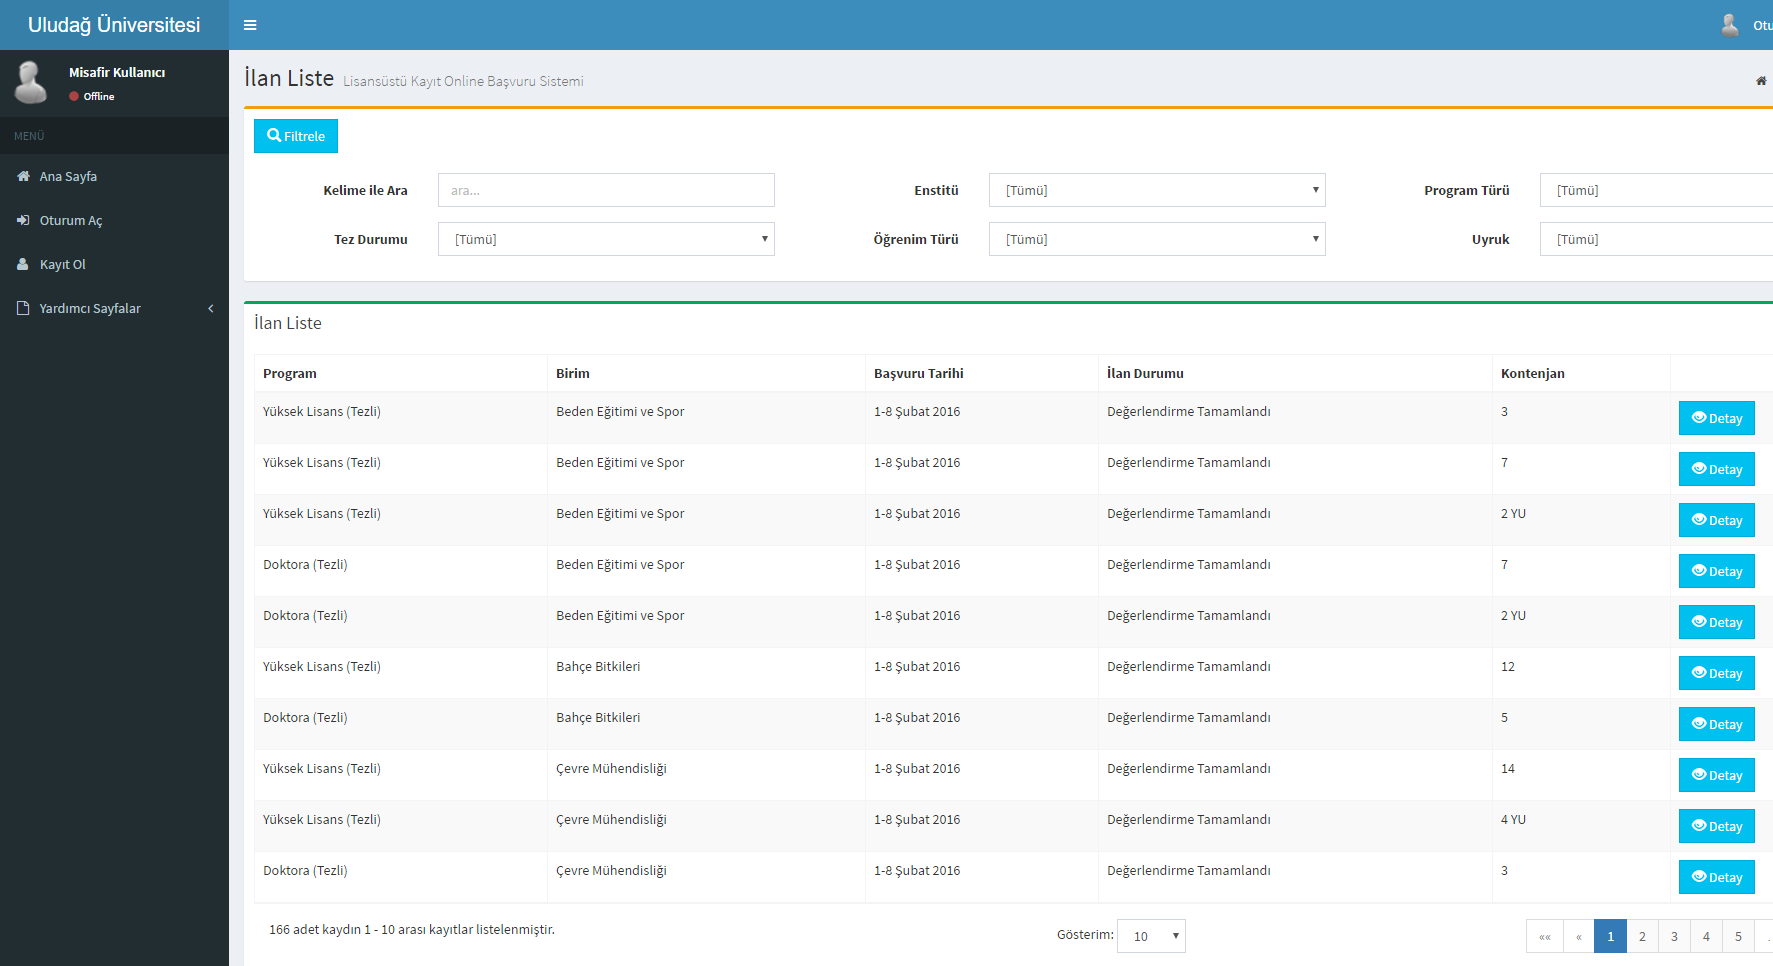Screen dimensions: 1773x966
Task: Go to pagination page 2
Action: [1642, 936]
